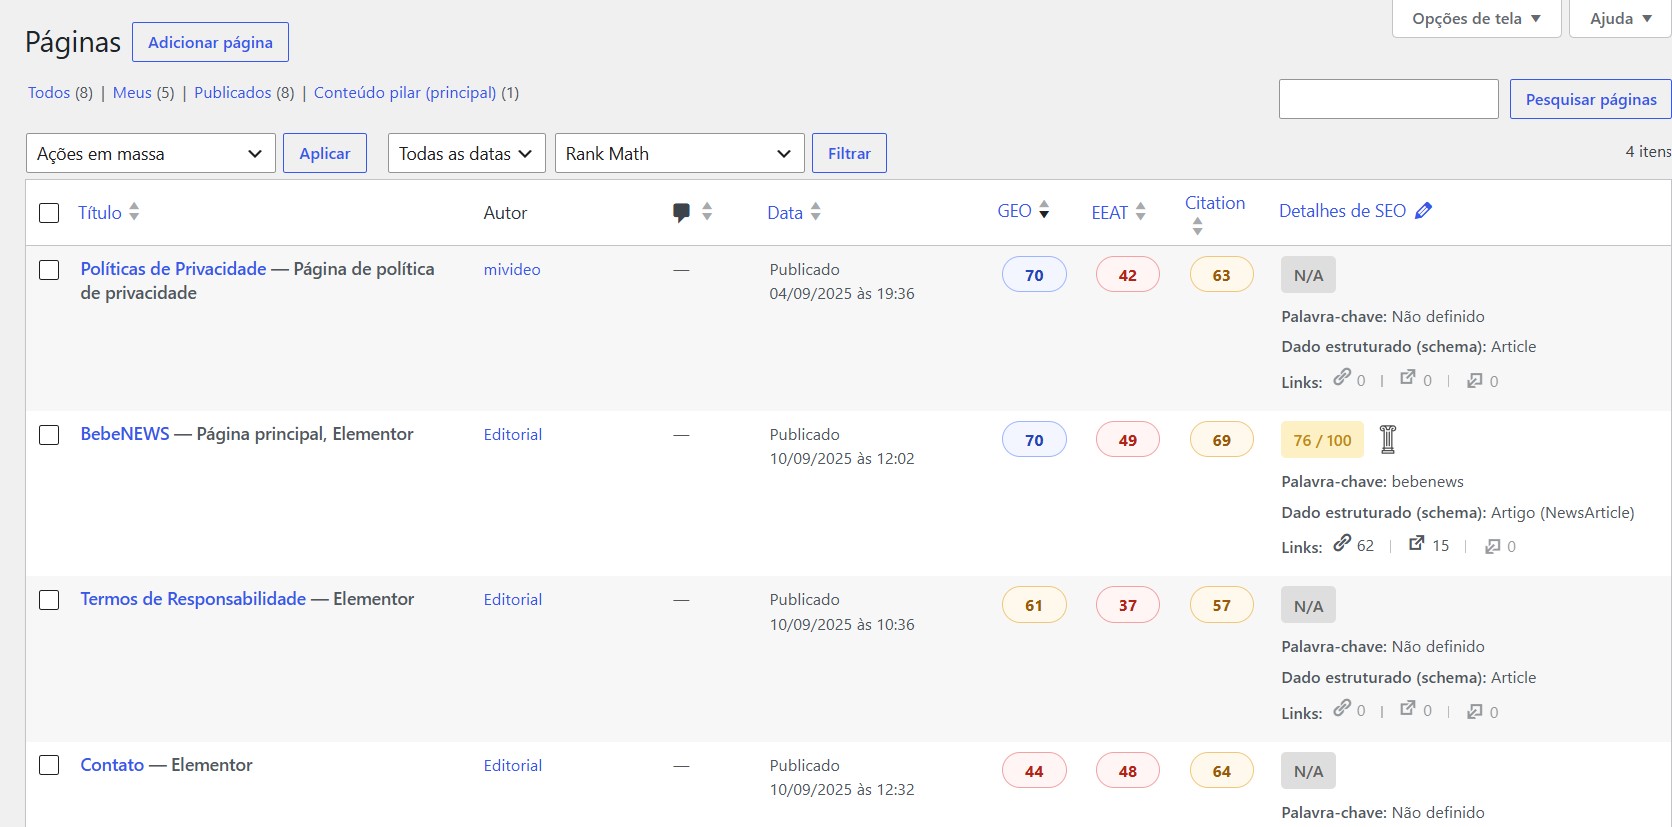This screenshot has width=1672, height=827.
Task: Expand Opções de tela panel
Action: [x=1476, y=18]
